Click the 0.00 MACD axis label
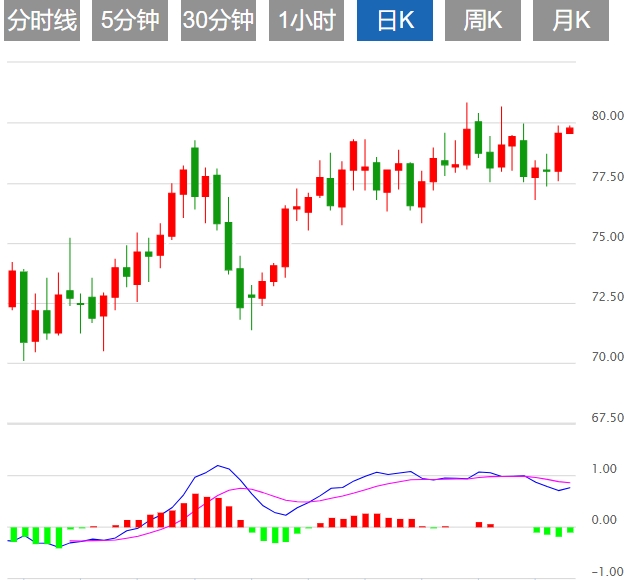The image size is (631, 580). (603, 520)
